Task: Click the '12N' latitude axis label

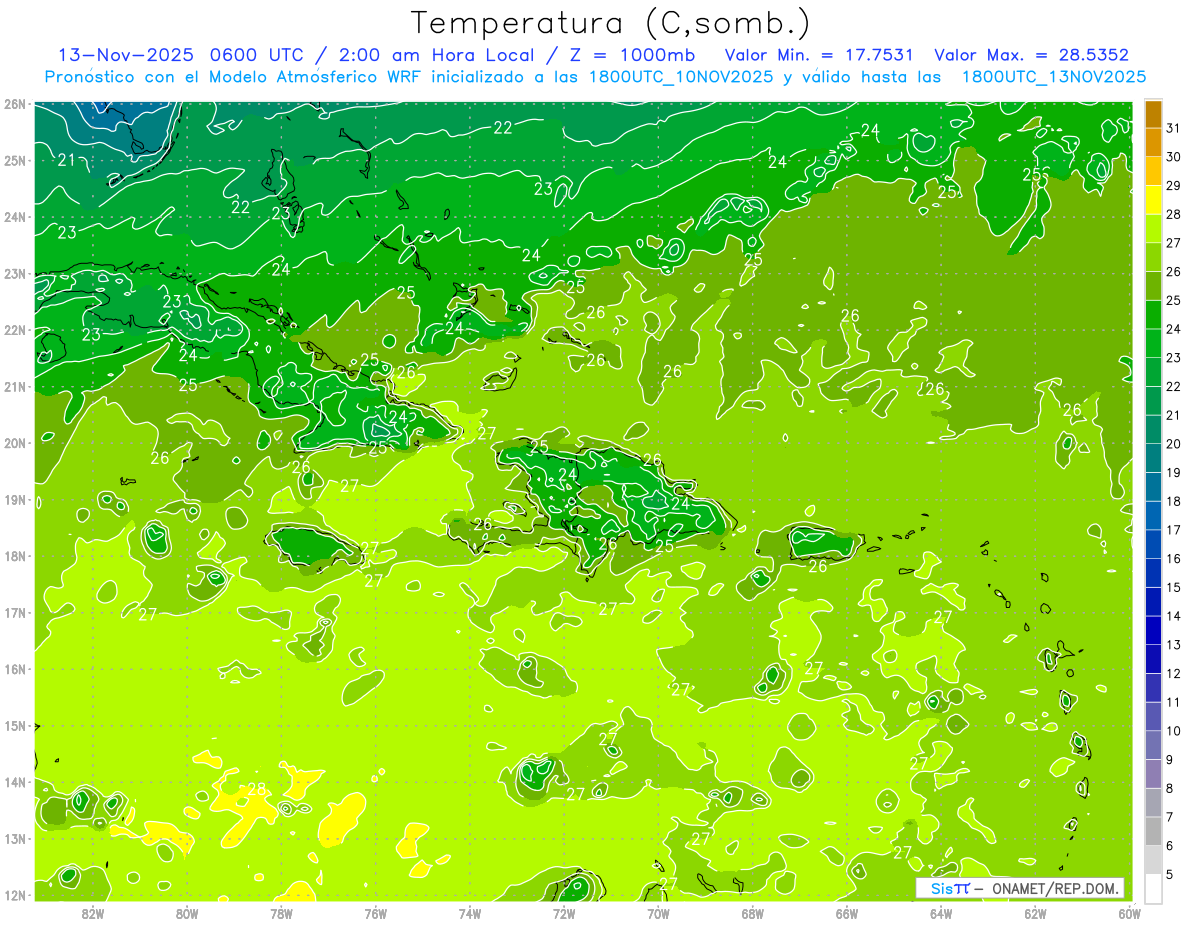Action: coord(15,895)
